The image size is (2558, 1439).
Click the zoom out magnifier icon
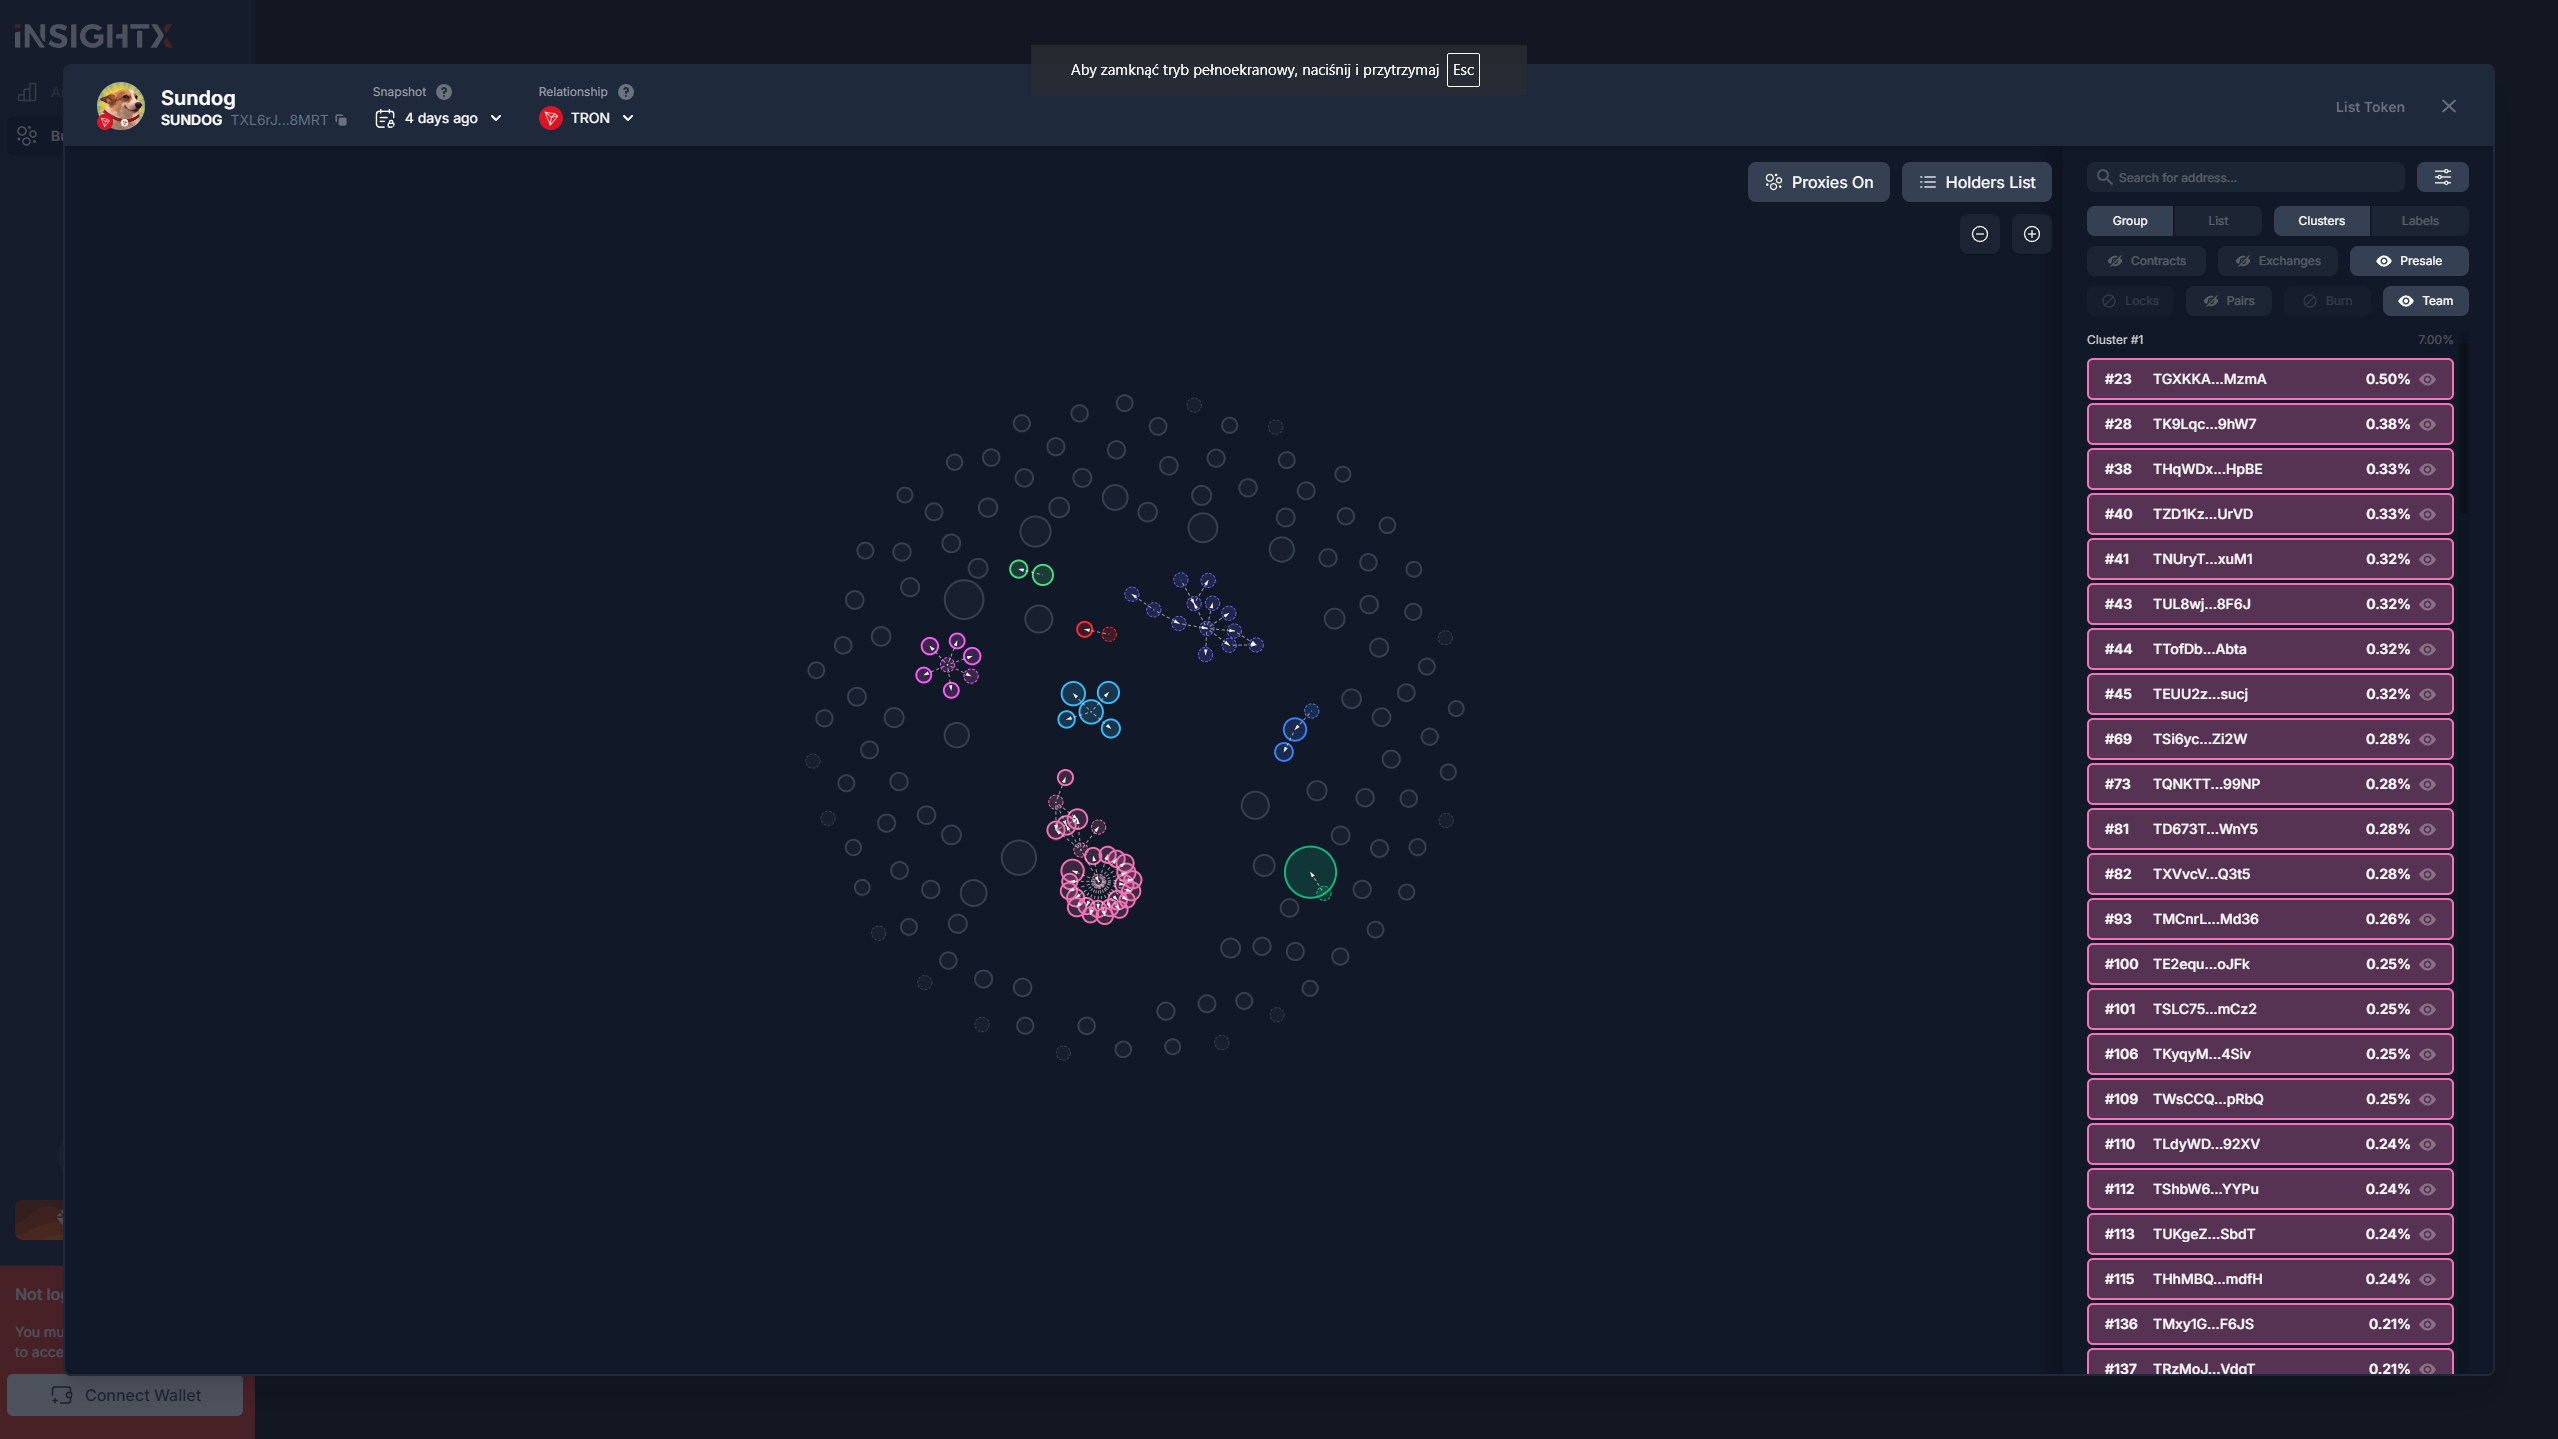coord(1979,234)
